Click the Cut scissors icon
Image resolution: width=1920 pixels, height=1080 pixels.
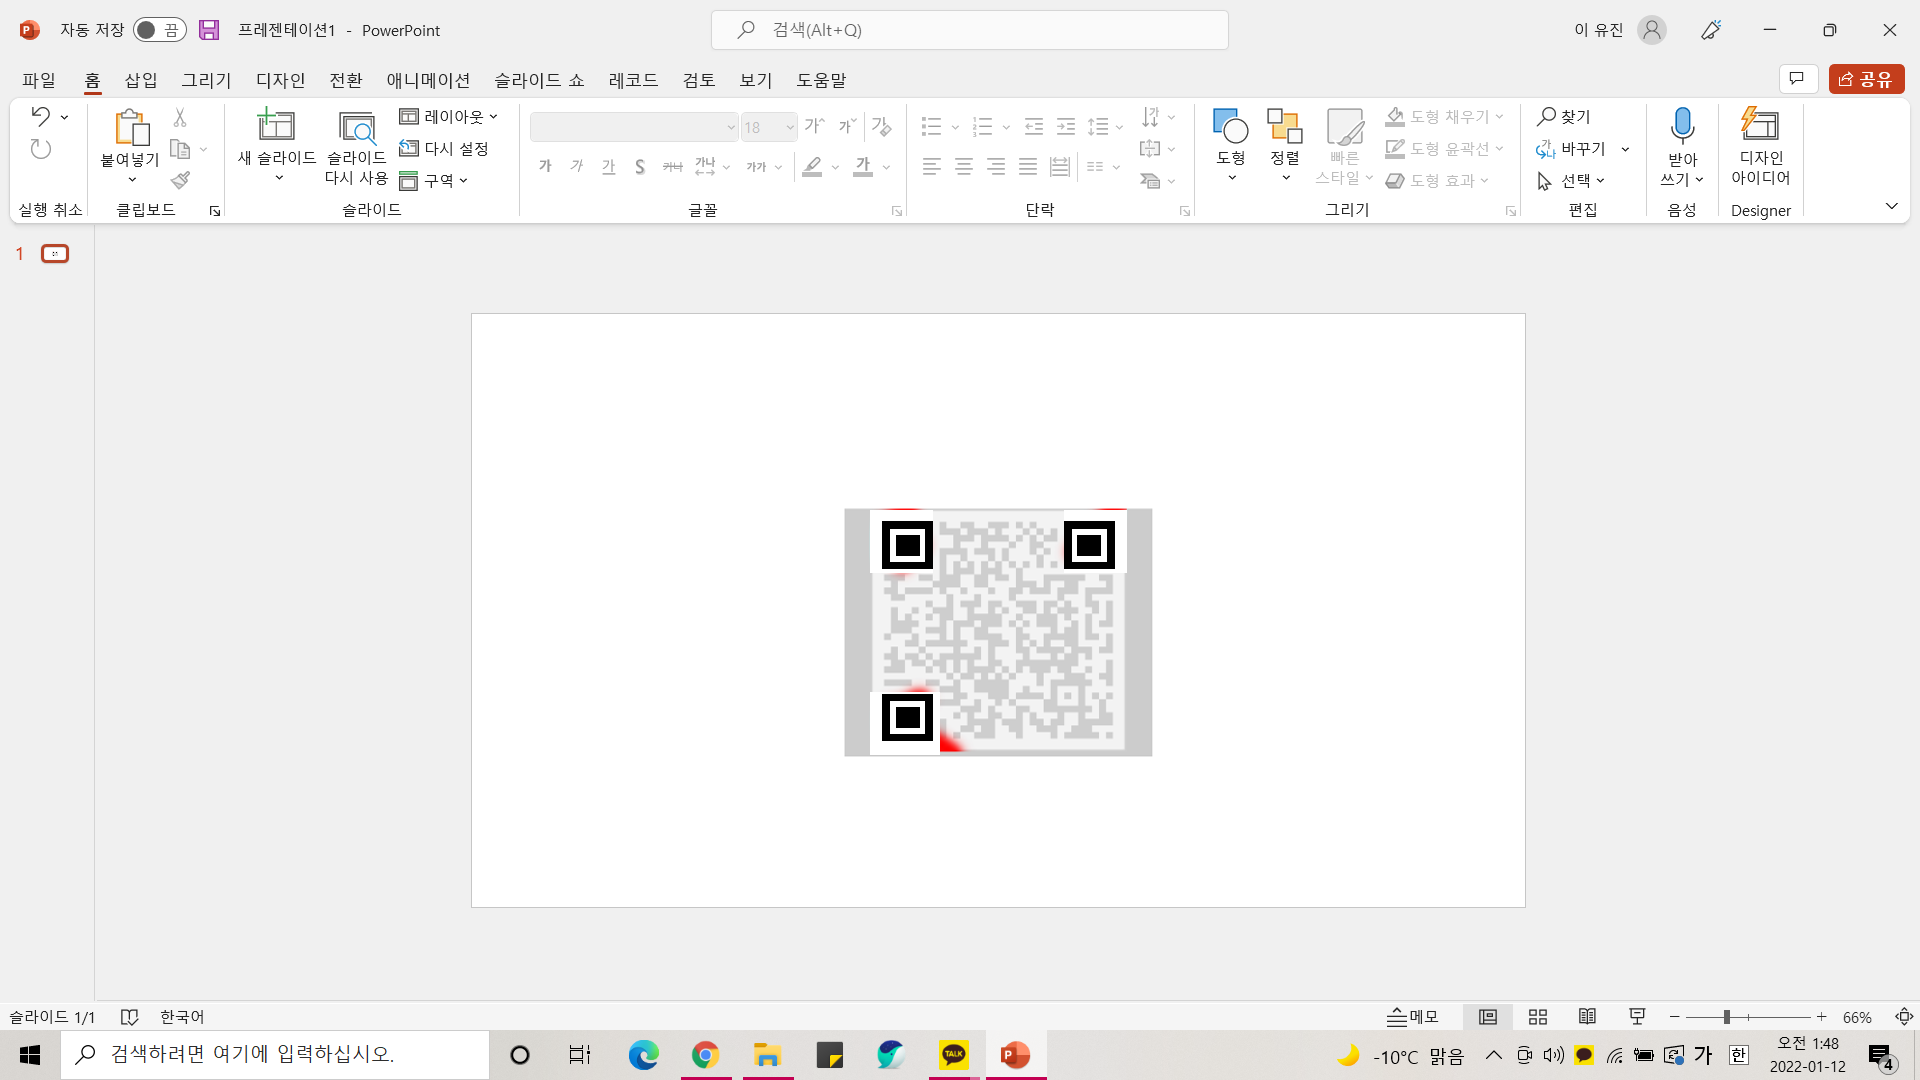(x=180, y=117)
